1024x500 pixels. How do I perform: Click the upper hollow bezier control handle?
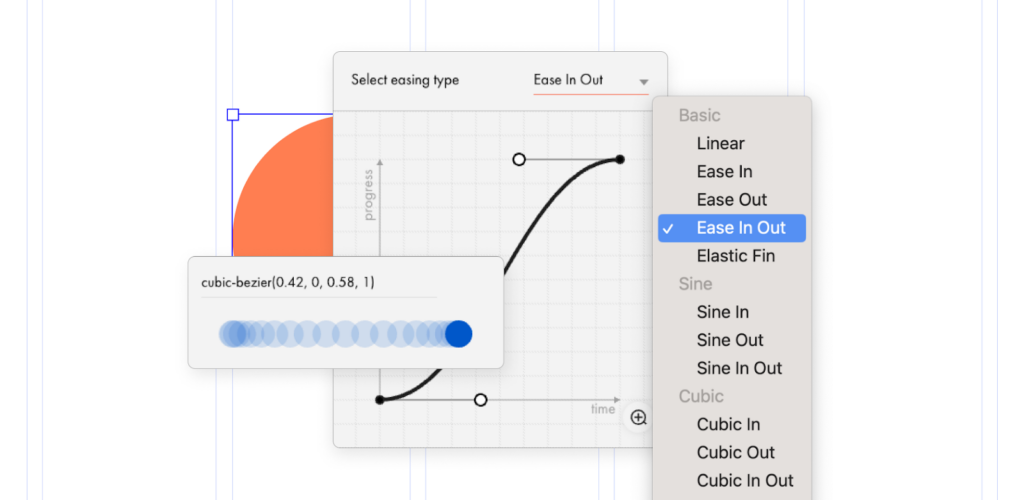click(518, 159)
